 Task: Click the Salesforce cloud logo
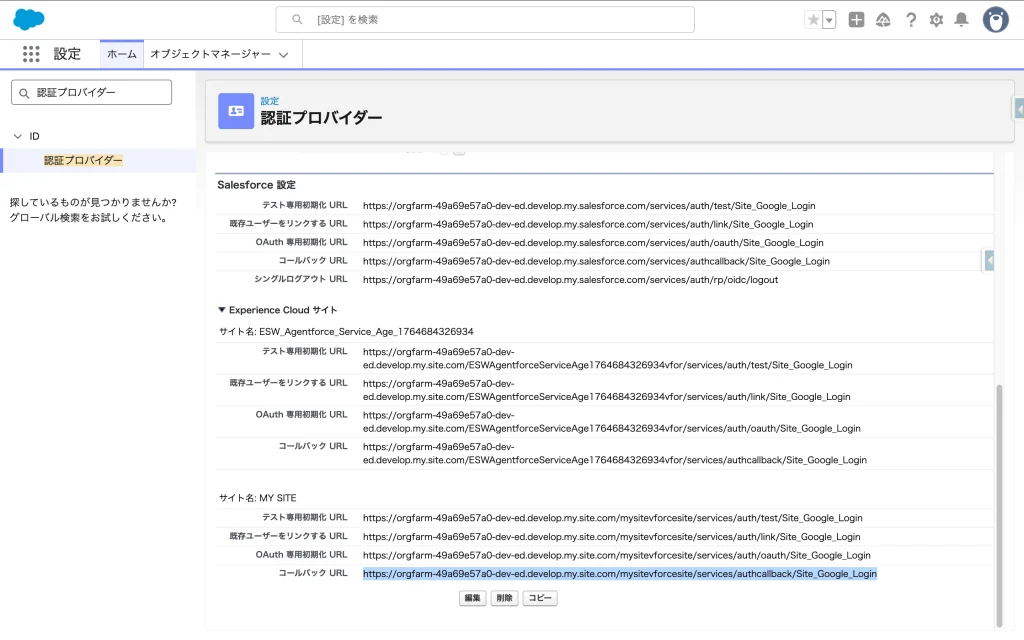tap(29, 19)
